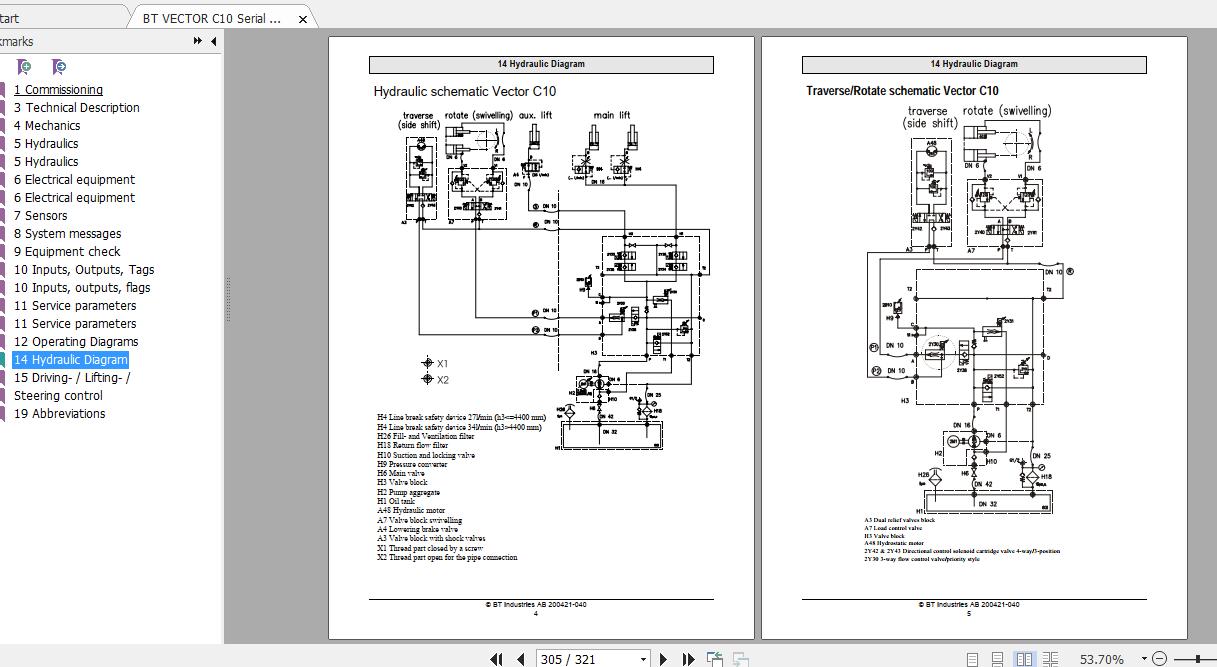Go to the previous page
This screenshot has height=667, width=1217.
[520, 659]
